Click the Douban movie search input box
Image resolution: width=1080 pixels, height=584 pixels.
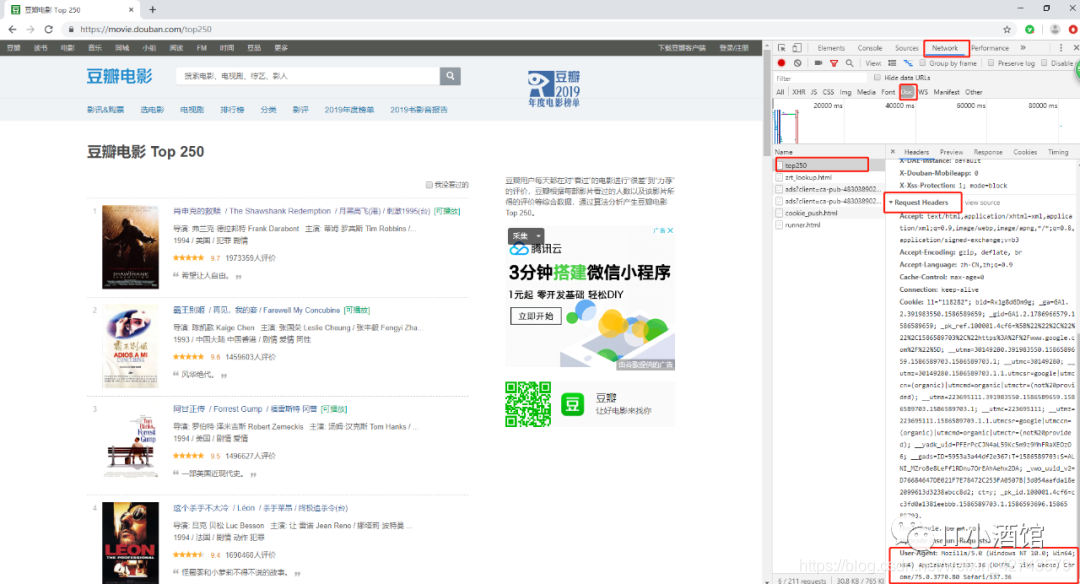[308, 76]
